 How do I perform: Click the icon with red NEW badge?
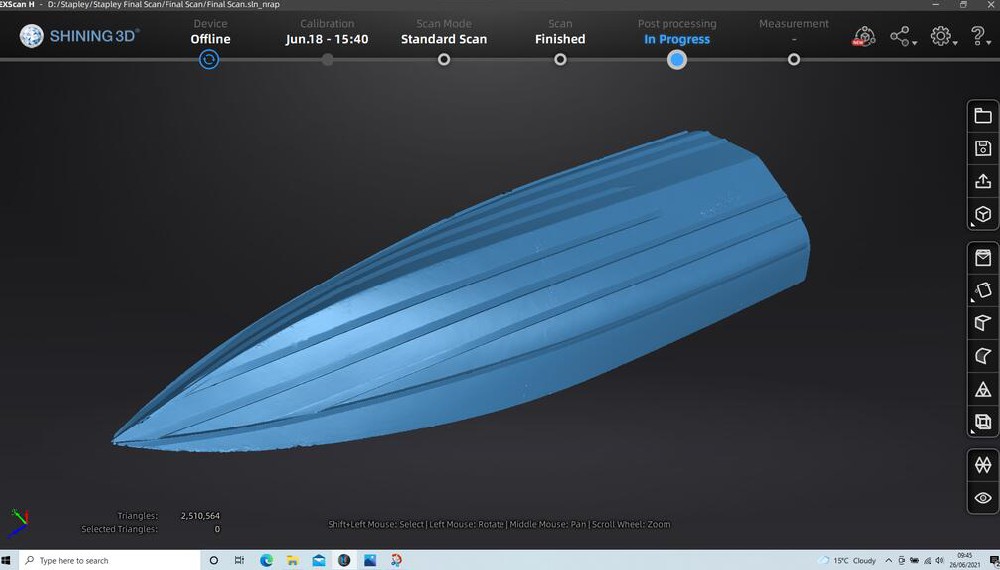pos(864,38)
